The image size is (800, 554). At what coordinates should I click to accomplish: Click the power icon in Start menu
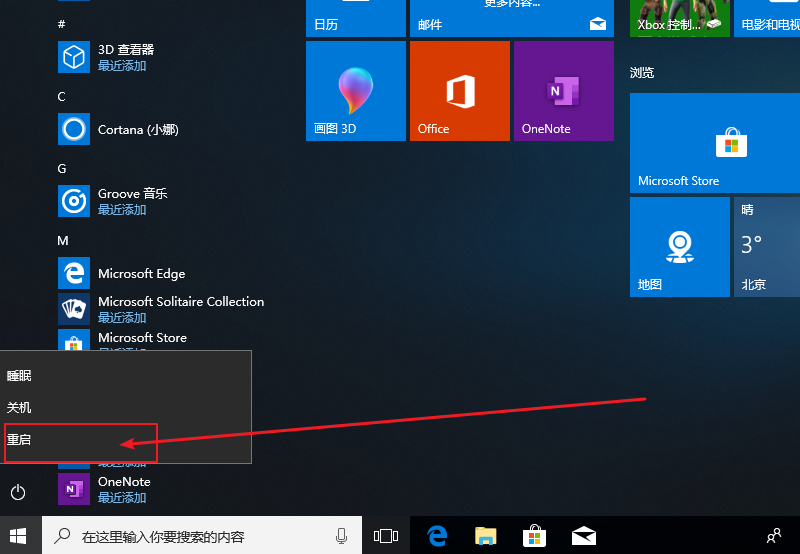(x=17, y=492)
